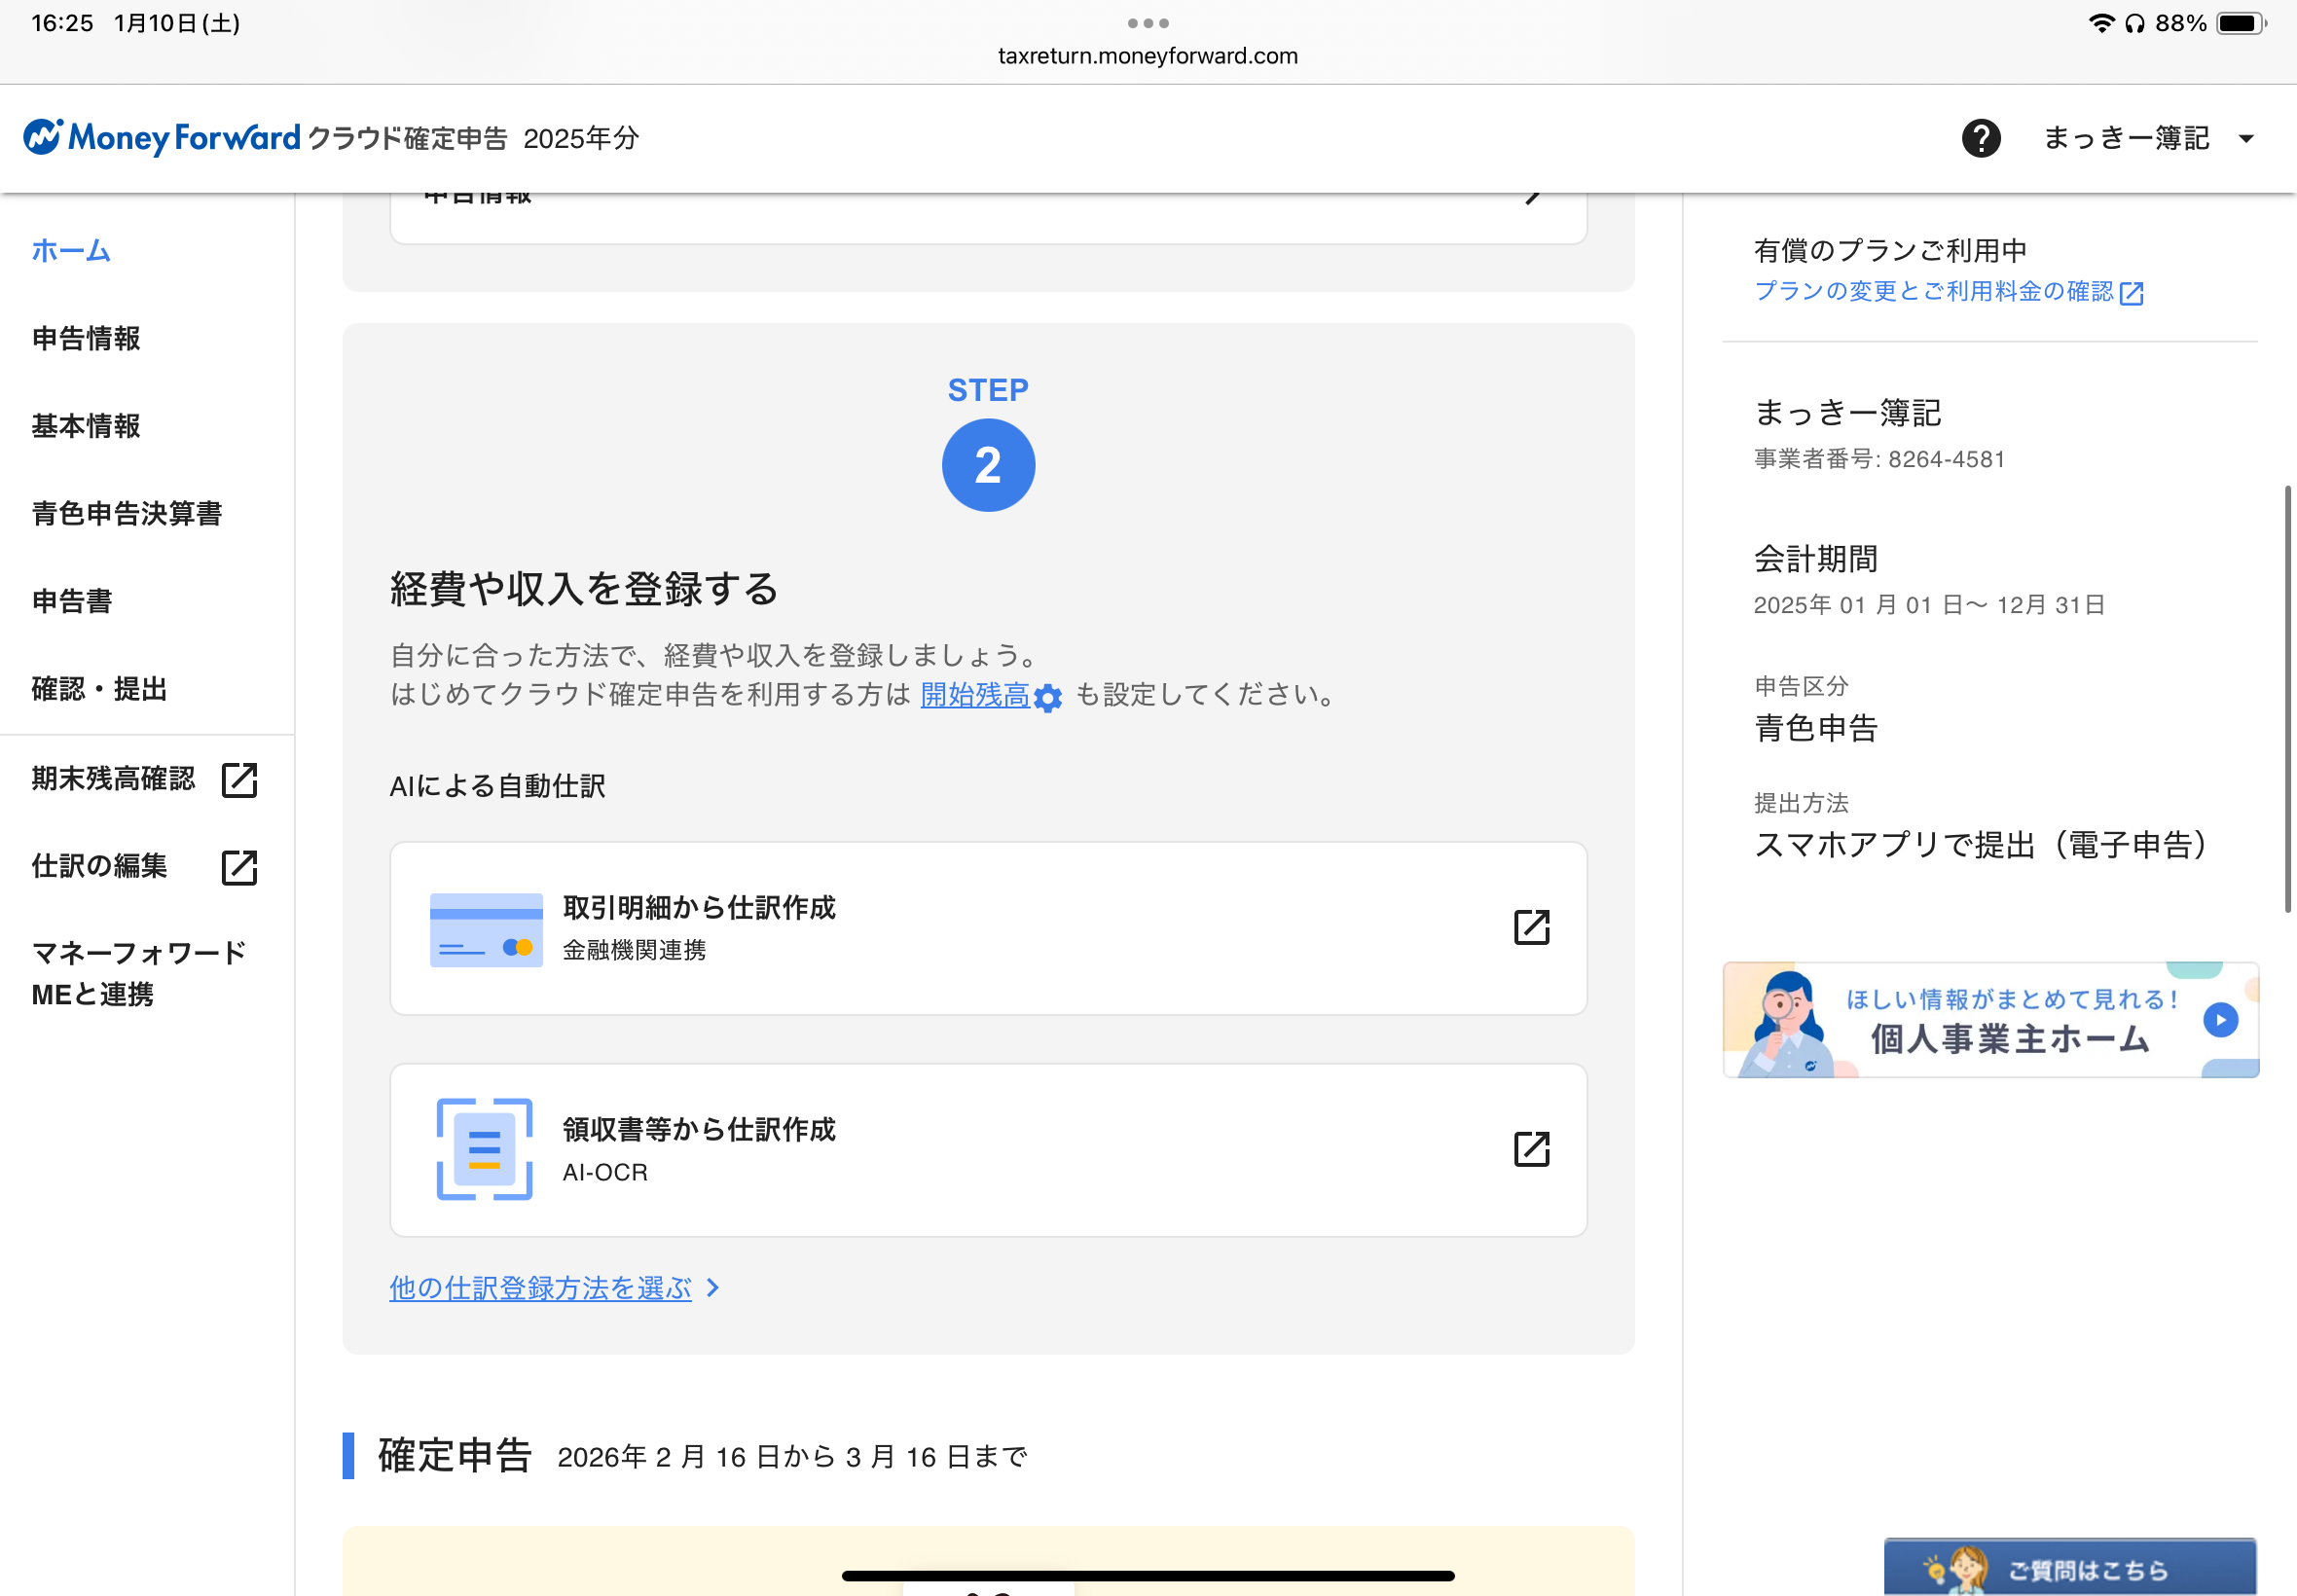Click the AI-OCR document scan icon

484,1149
